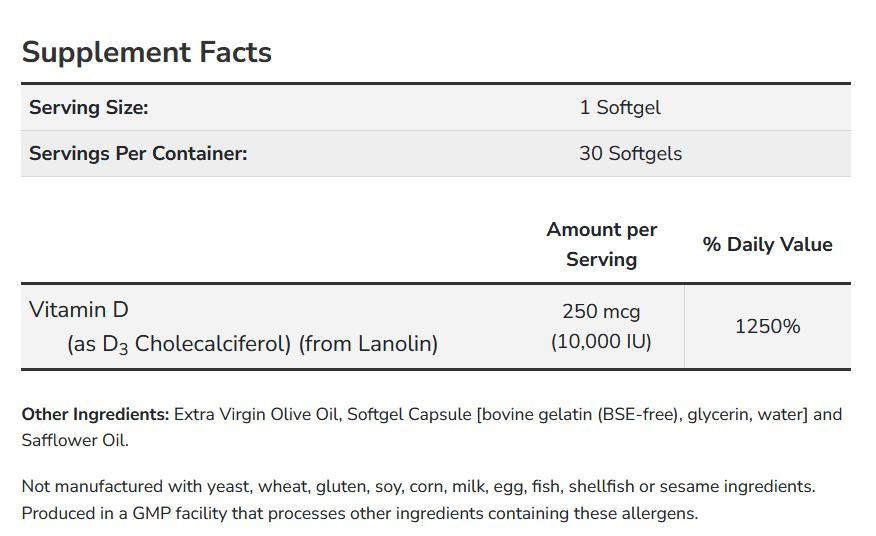Click the Safflower Oil text

point(74,440)
